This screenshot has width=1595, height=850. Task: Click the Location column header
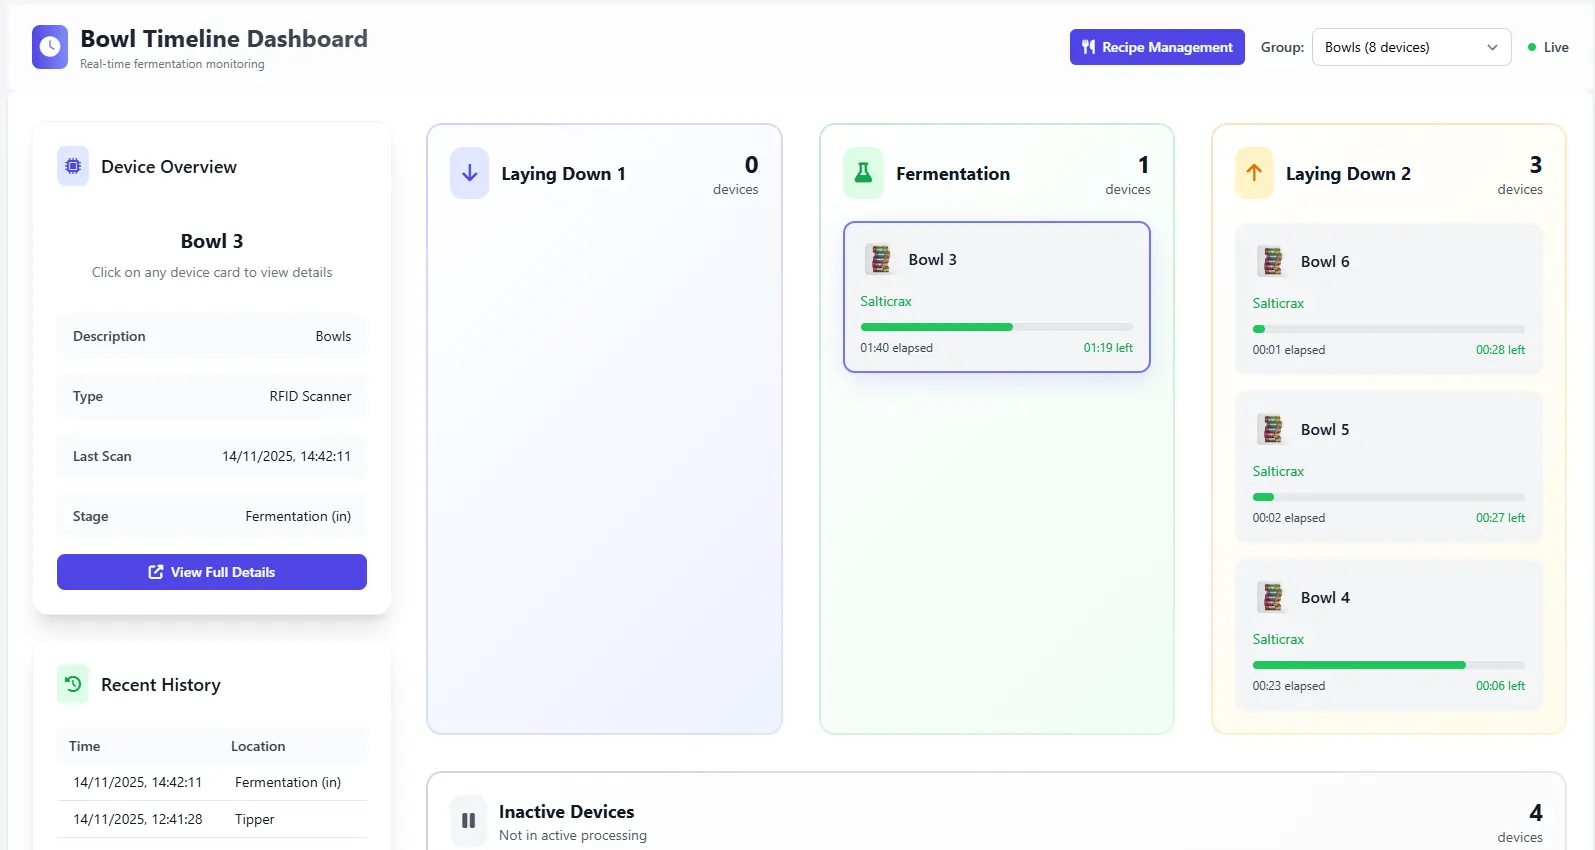pos(258,746)
